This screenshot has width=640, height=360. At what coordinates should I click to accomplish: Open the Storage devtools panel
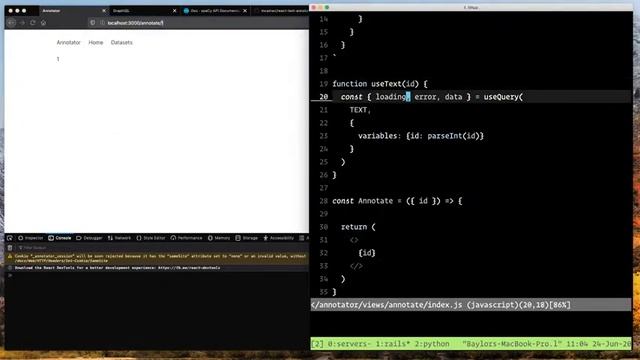(x=247, y=238)
